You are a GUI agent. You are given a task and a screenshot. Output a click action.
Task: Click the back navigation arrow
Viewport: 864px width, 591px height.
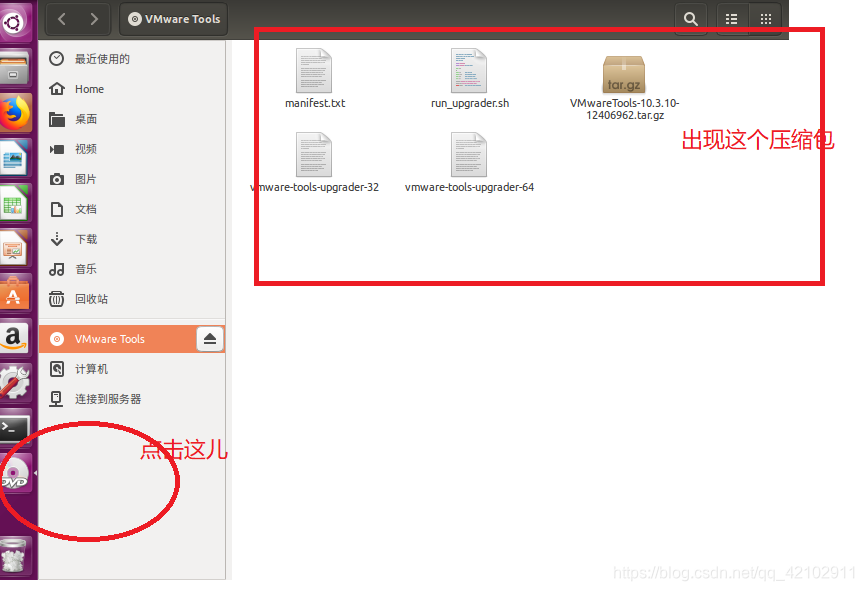pos(62,19)
